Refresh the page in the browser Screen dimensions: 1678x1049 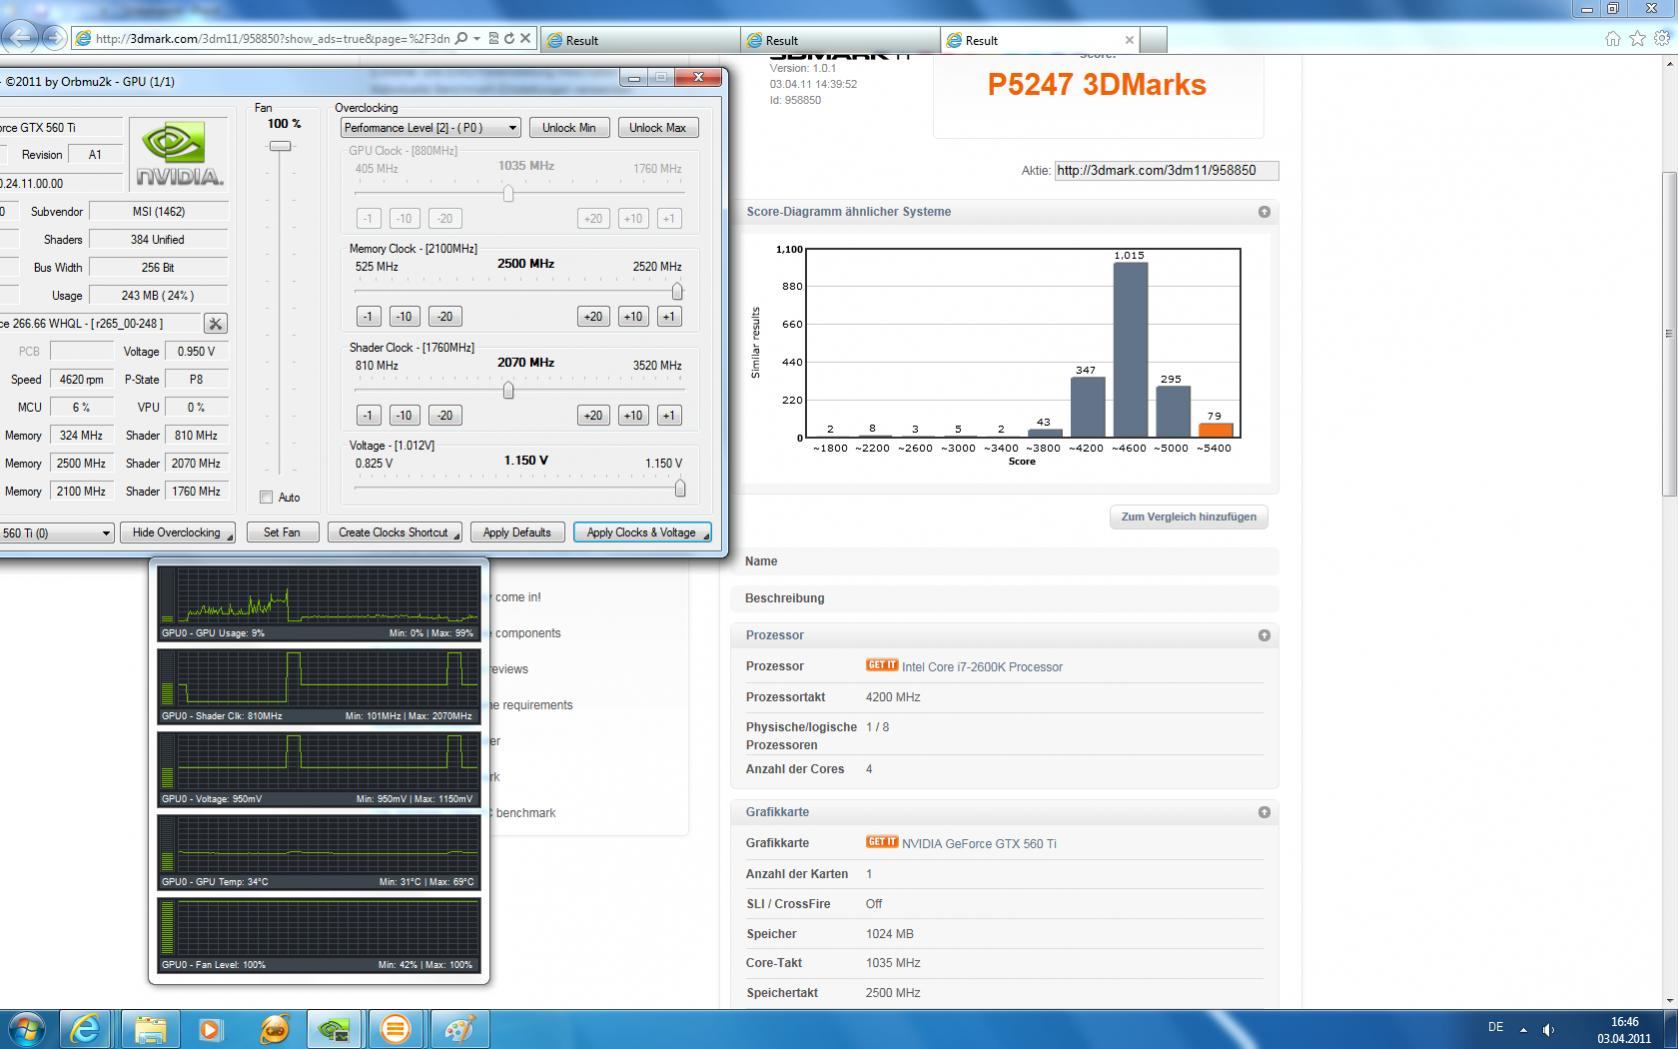509,39
